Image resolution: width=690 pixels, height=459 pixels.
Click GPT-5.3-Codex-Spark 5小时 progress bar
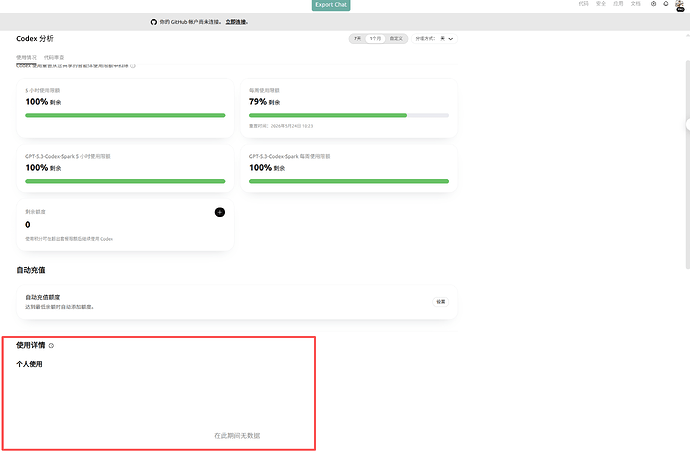pyautogui.click(x=125, y=181)
